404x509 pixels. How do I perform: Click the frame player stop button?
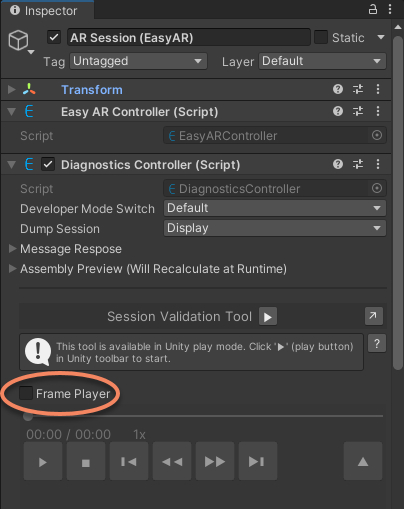(x=86, y=461)
